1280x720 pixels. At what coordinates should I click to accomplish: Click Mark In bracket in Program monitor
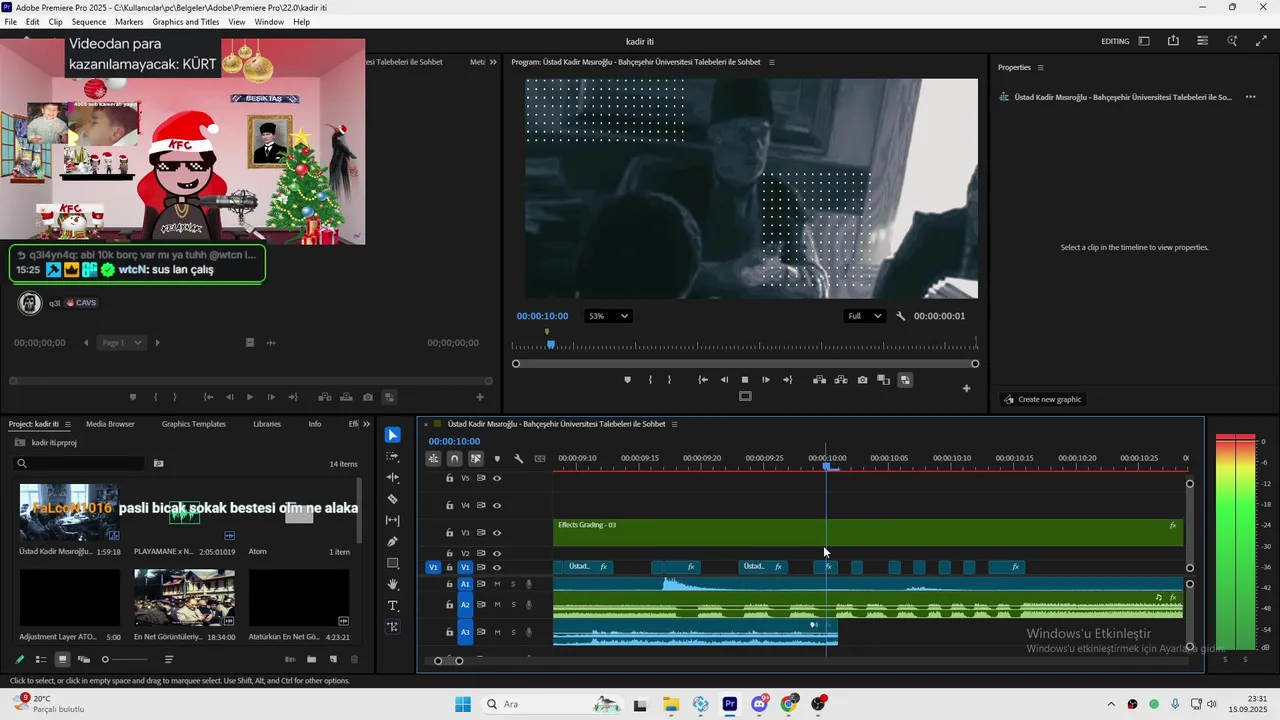(650, 380)
